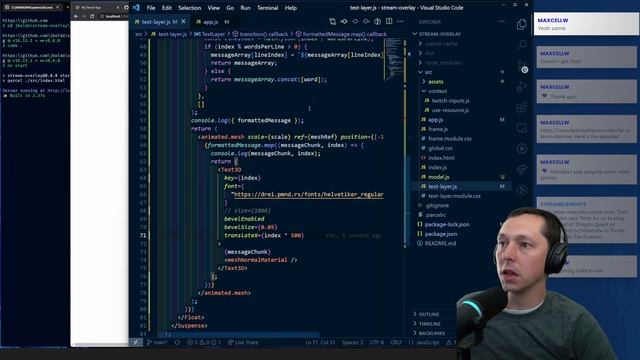Screen dimensions: 640x360
Task: Select the text-layer.js editor tab
Action: point(156,22)
